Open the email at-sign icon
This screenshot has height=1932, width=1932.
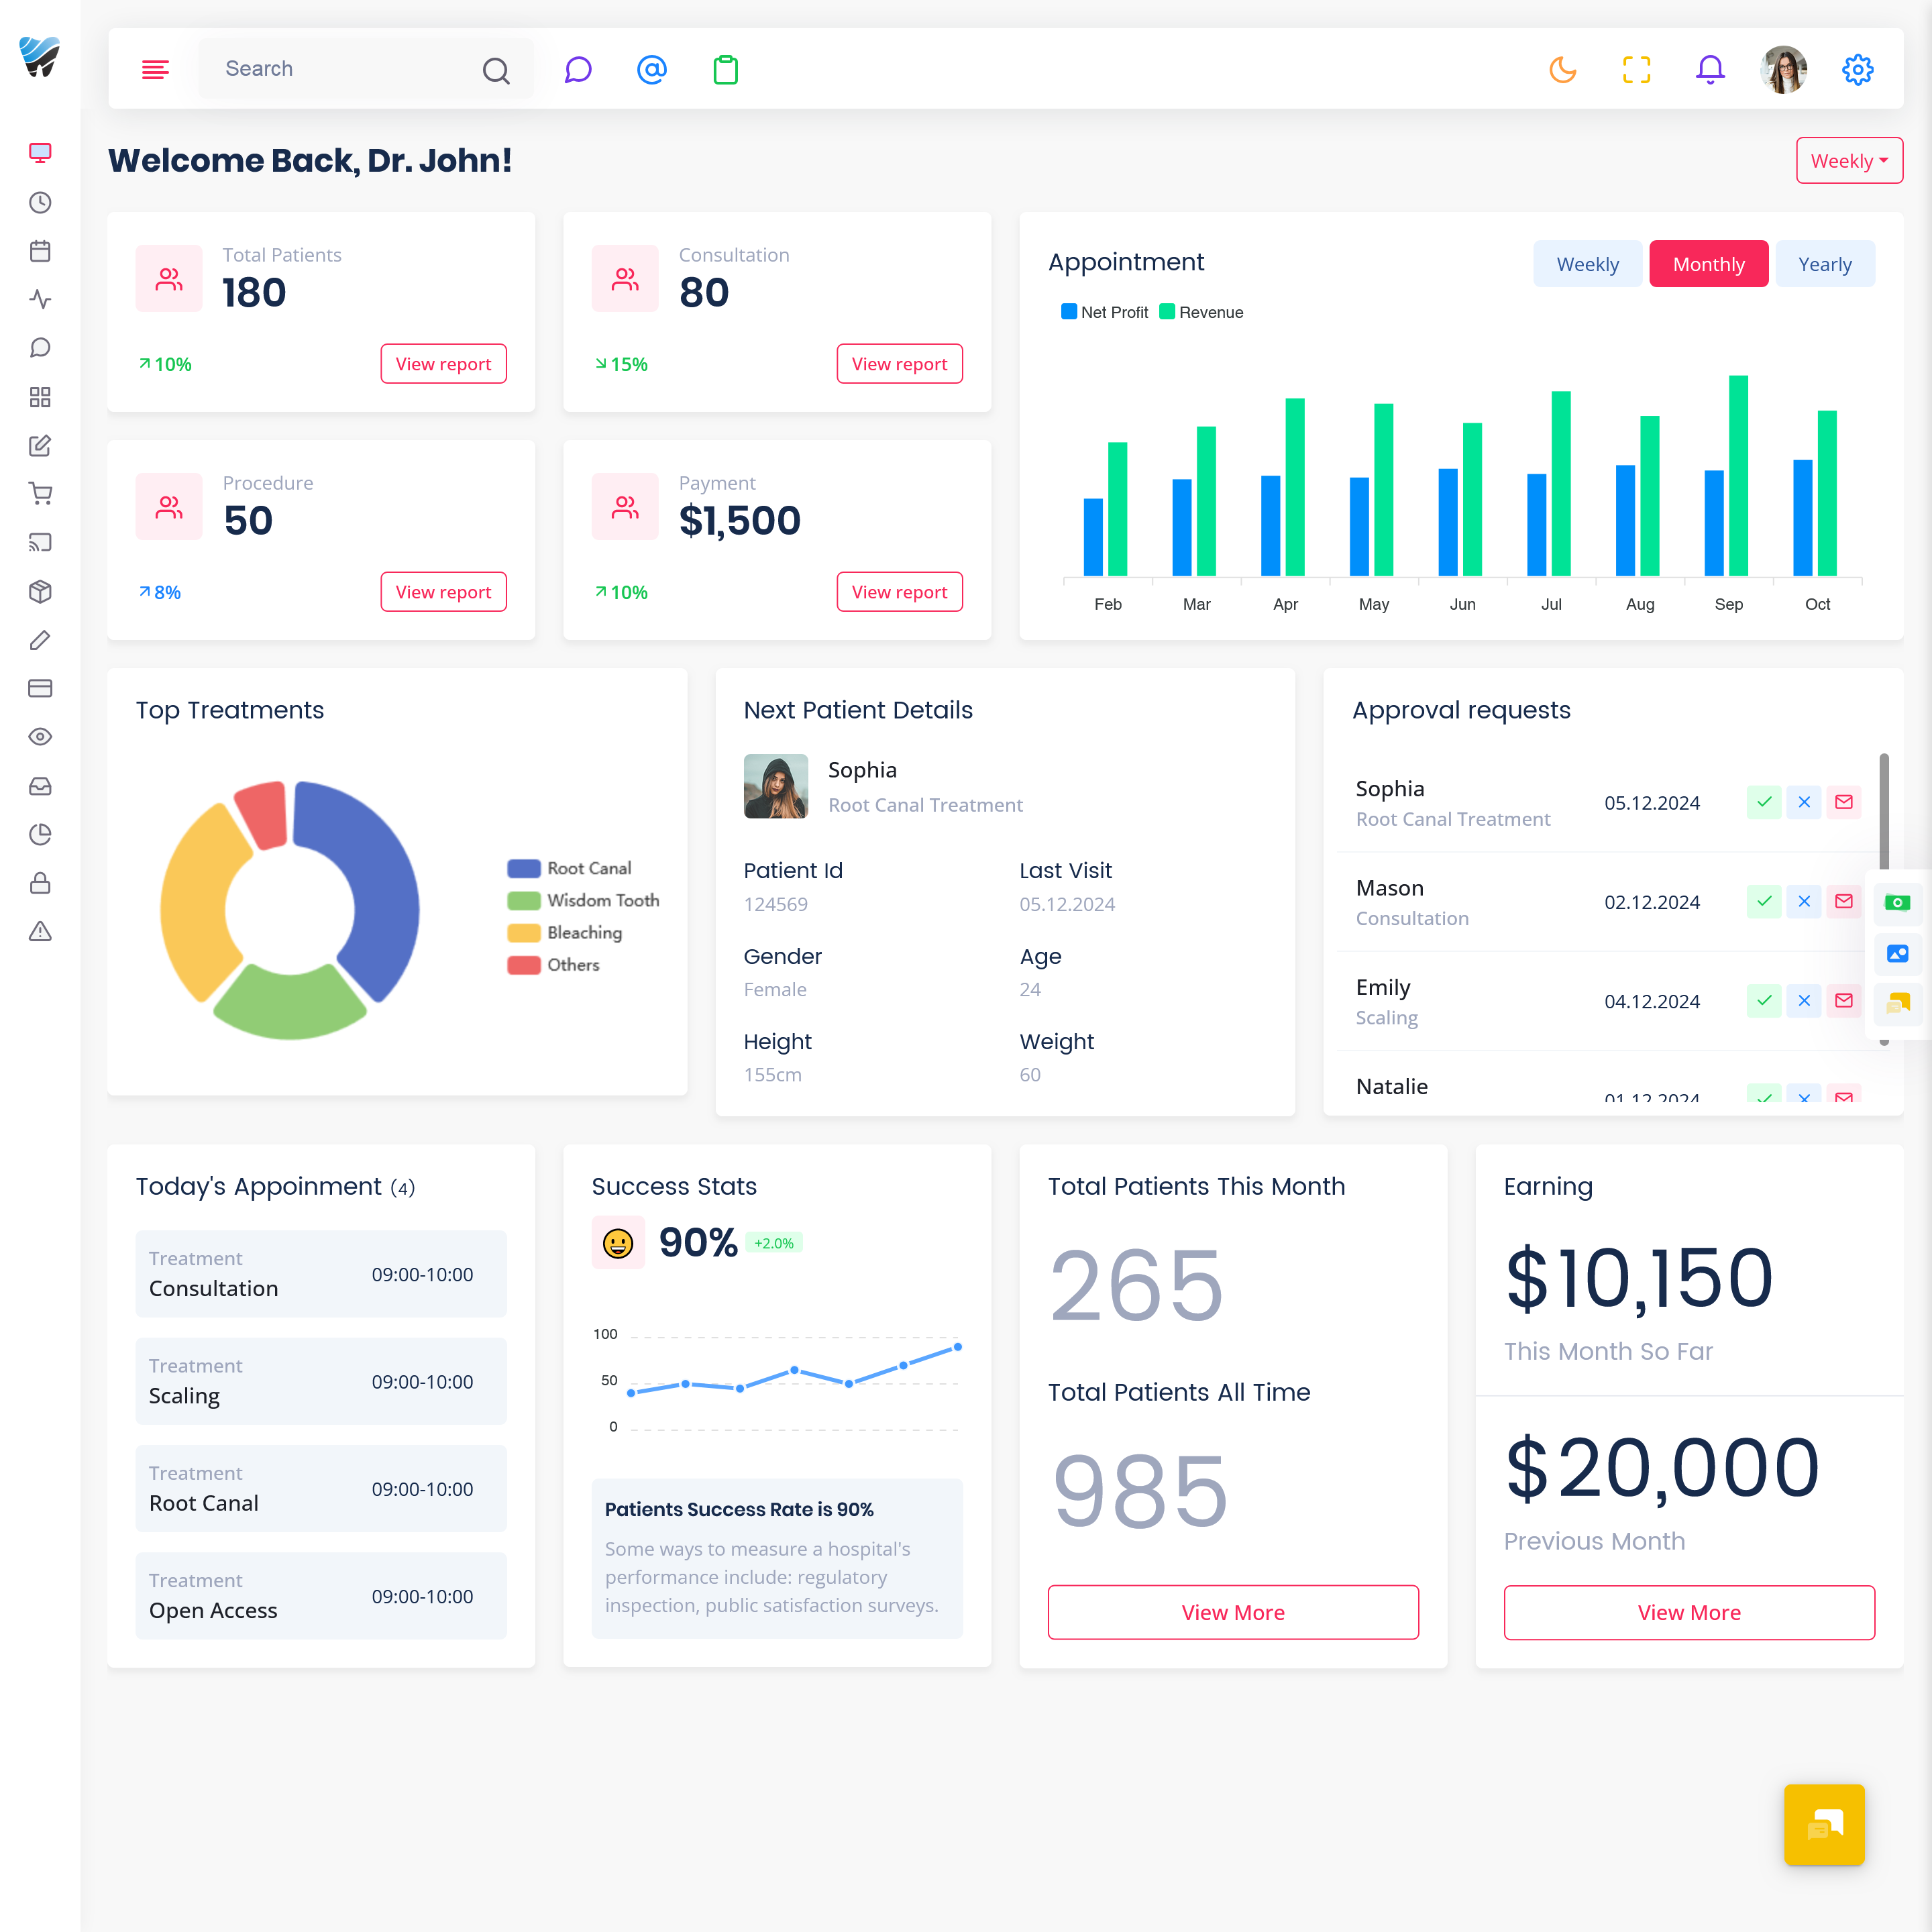tap(652, 69)
